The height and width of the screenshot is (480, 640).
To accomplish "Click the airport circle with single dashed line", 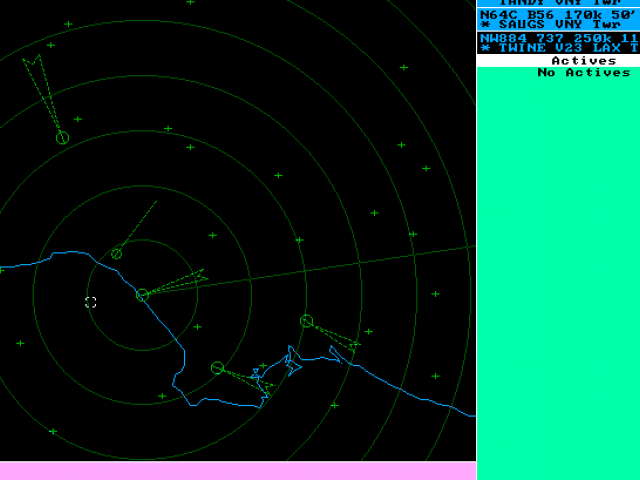I will click(116, 254).
